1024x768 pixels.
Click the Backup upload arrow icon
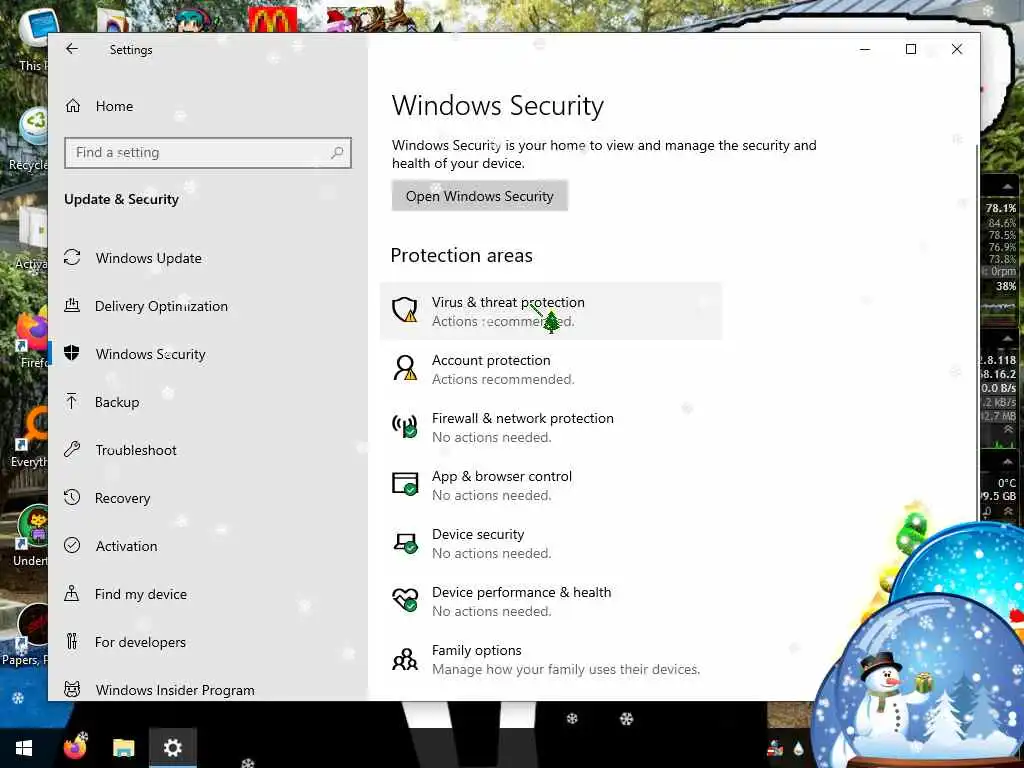coord(72,402)
